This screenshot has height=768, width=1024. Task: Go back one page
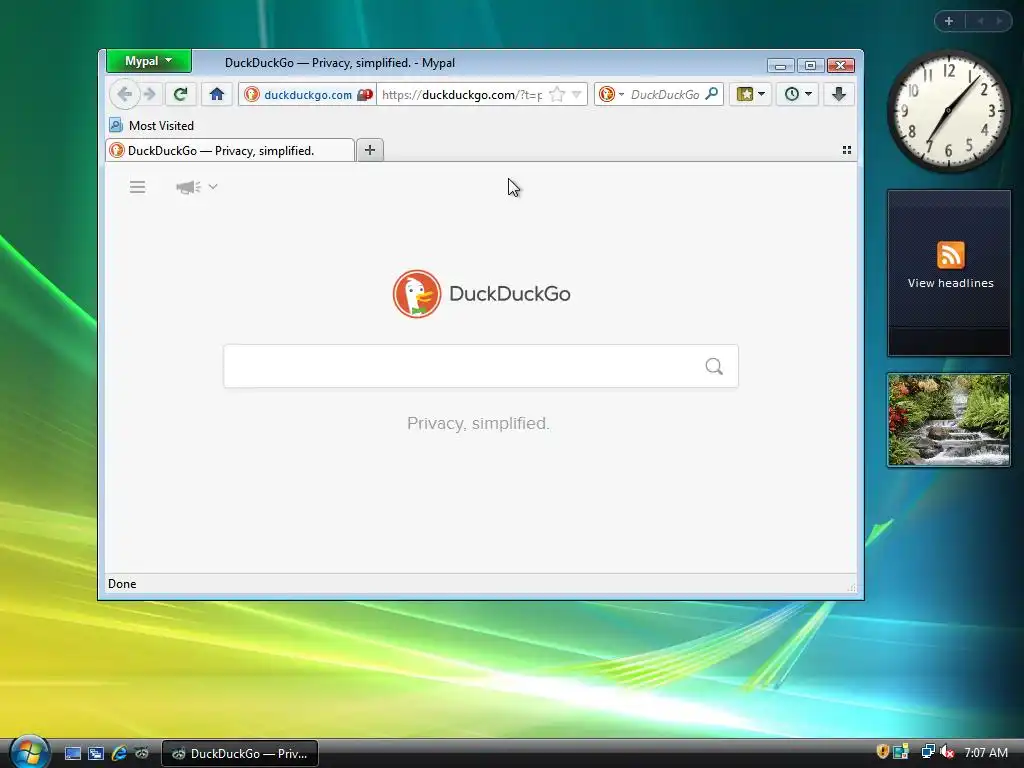coord(125,95)
